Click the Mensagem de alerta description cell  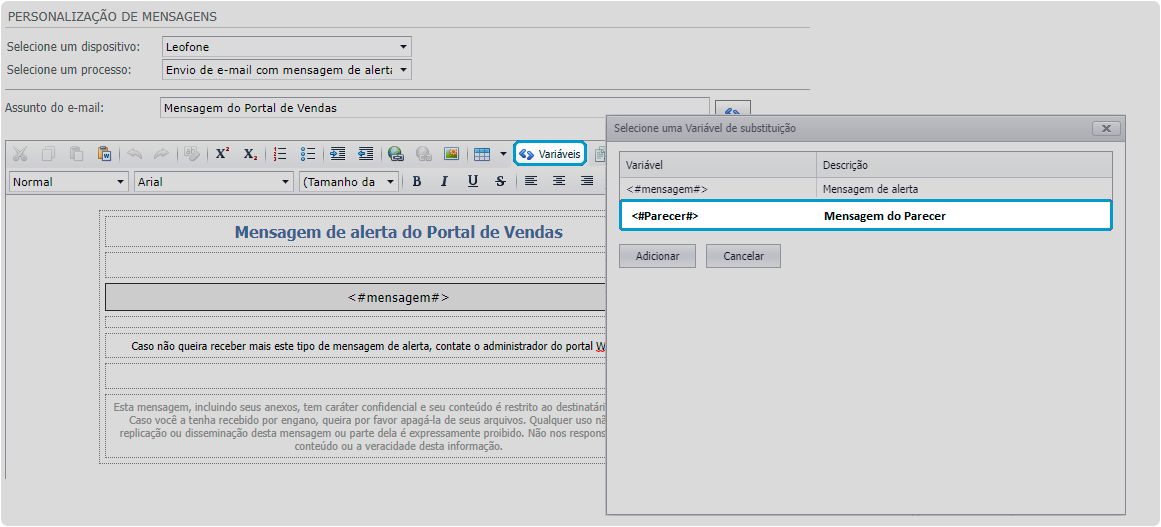pos(870,189)
